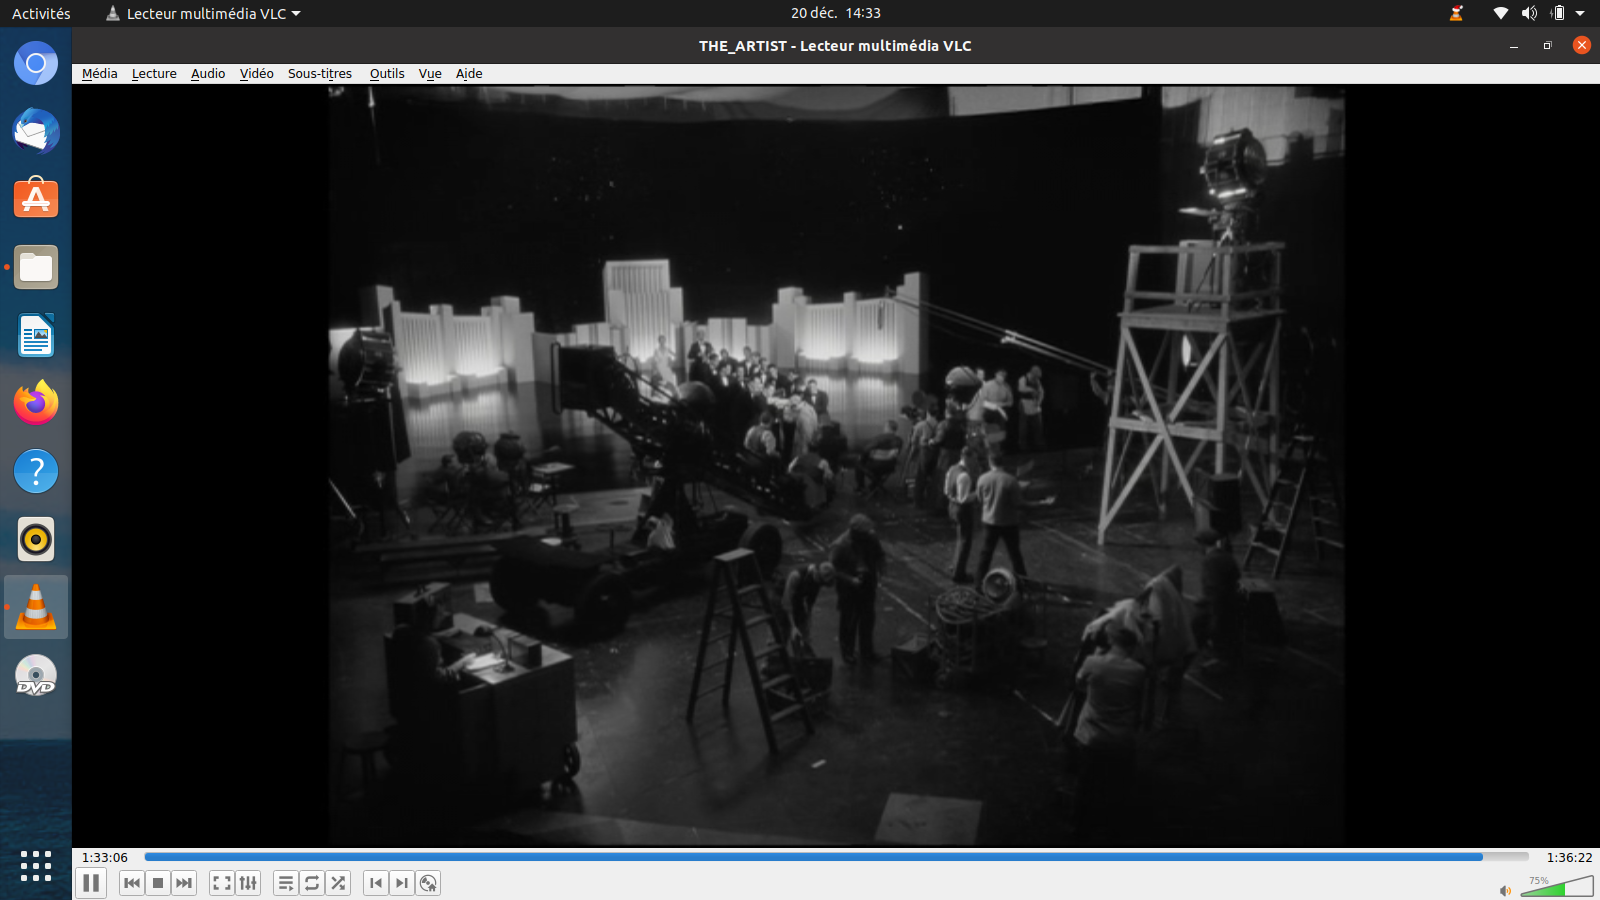Pause the video playback
The width and height of the screenshot is (1600, 900).
(x=91, y=883)
